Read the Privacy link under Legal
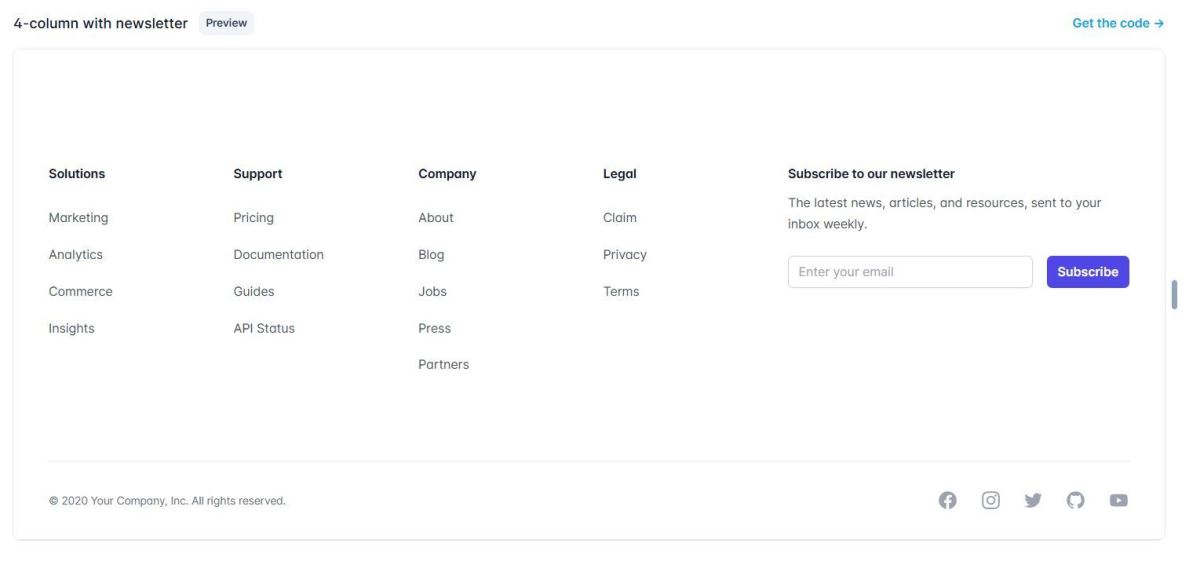Image resolution: width=1200 pixels, height=583 pixels. point(624,255)
